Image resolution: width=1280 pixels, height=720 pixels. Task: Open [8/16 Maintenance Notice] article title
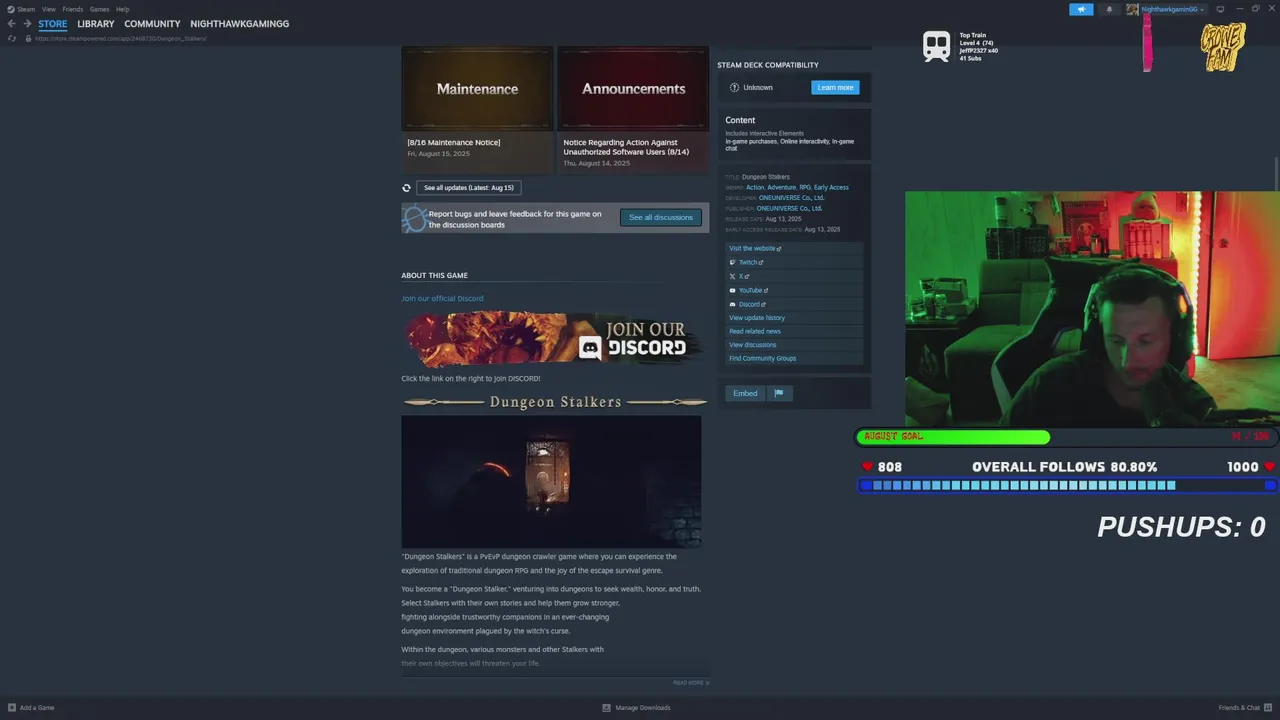point(454,142)
